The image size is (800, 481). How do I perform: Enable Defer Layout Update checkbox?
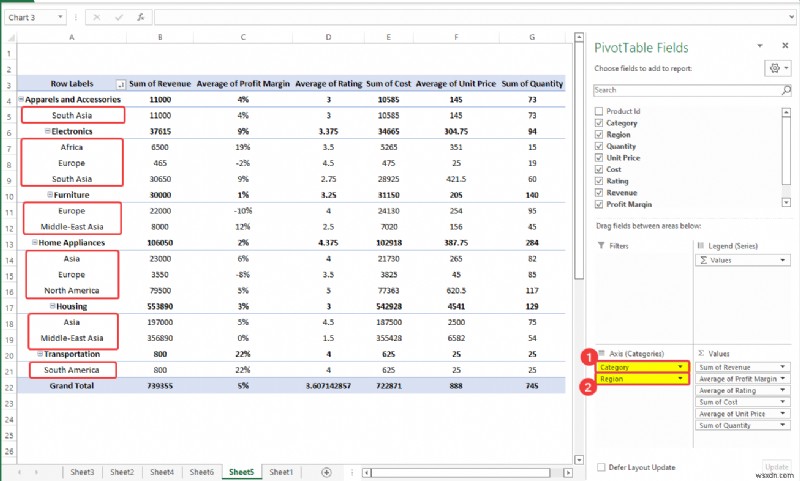pos(601,467)
